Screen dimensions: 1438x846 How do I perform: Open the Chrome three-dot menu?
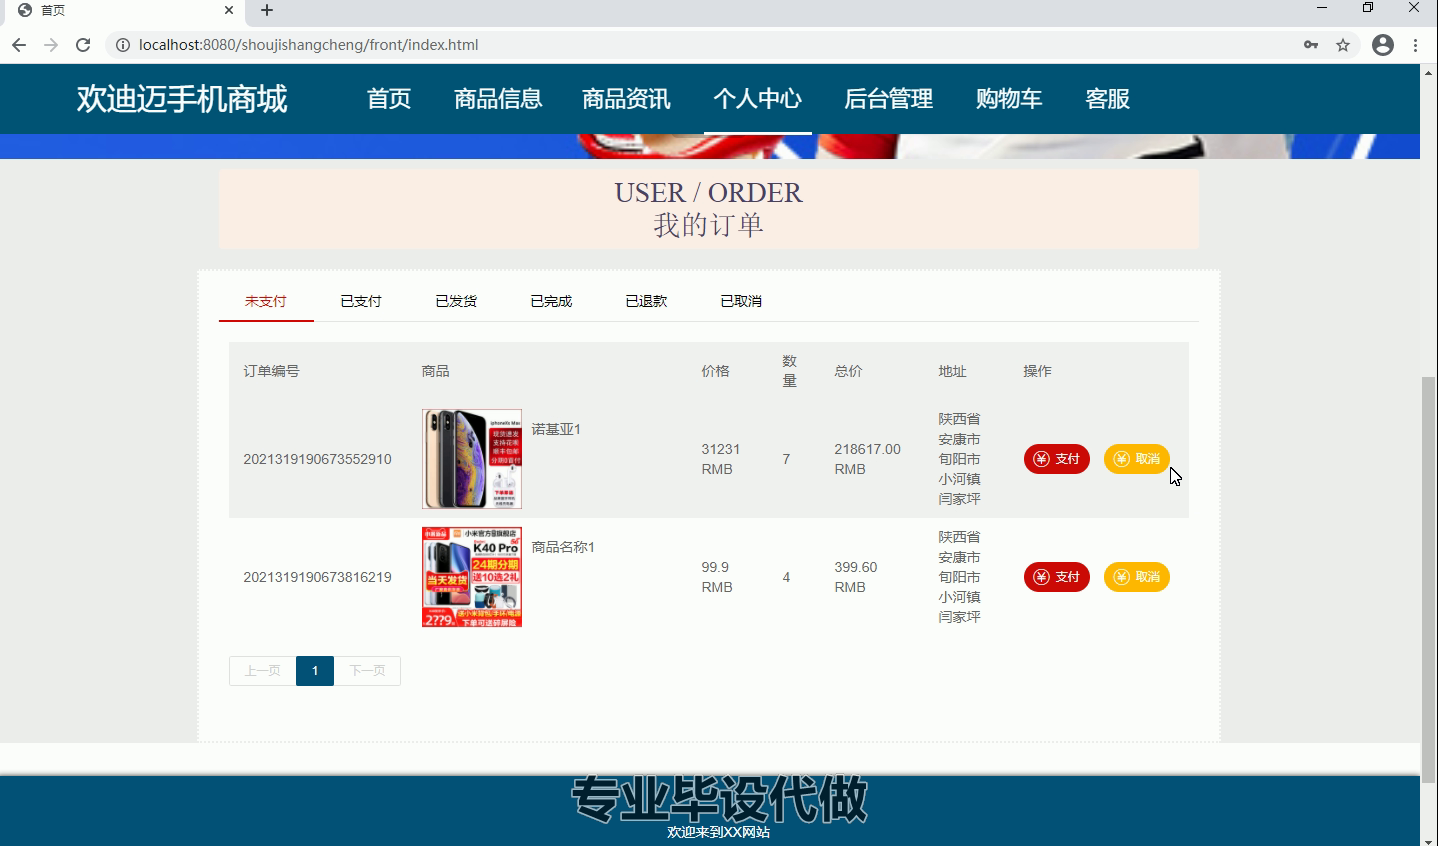click(x=1415, y=45)
